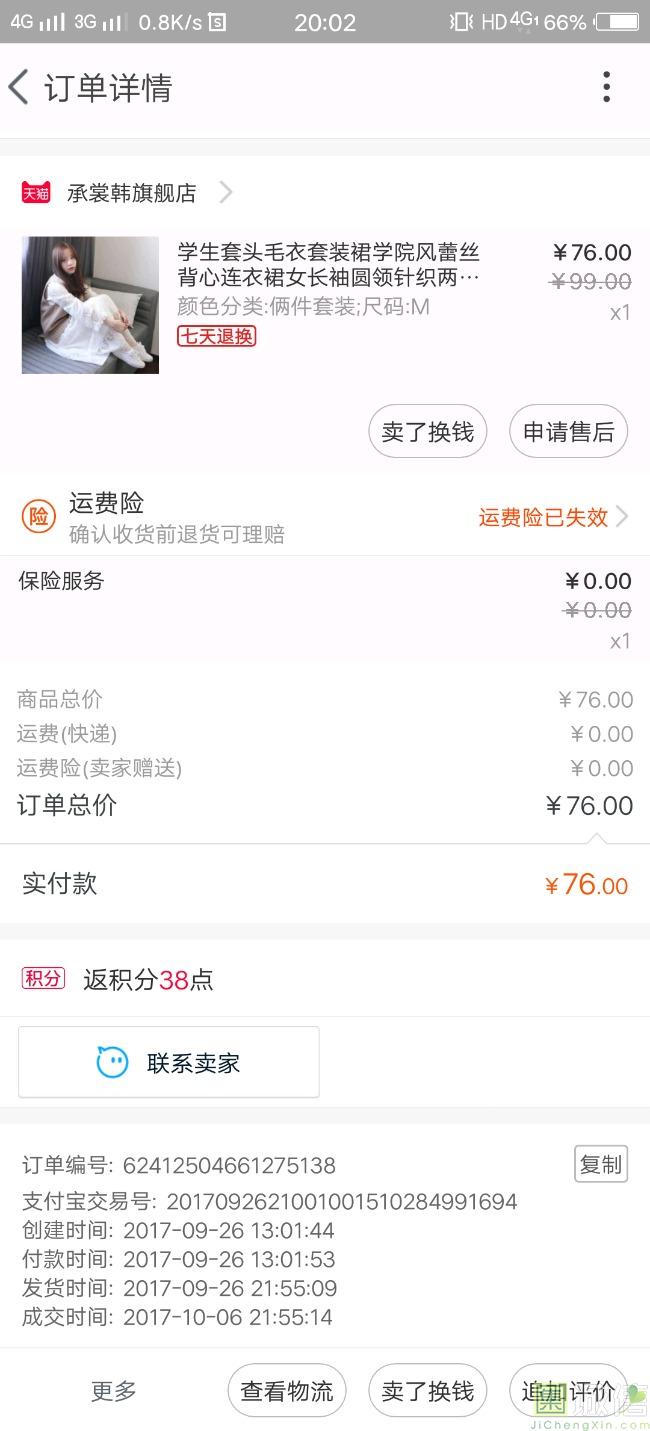The height and width of the screenshot is (1431, 650).
Task: Open the 更多 menu at bottom
Action: click(114, 1391)
